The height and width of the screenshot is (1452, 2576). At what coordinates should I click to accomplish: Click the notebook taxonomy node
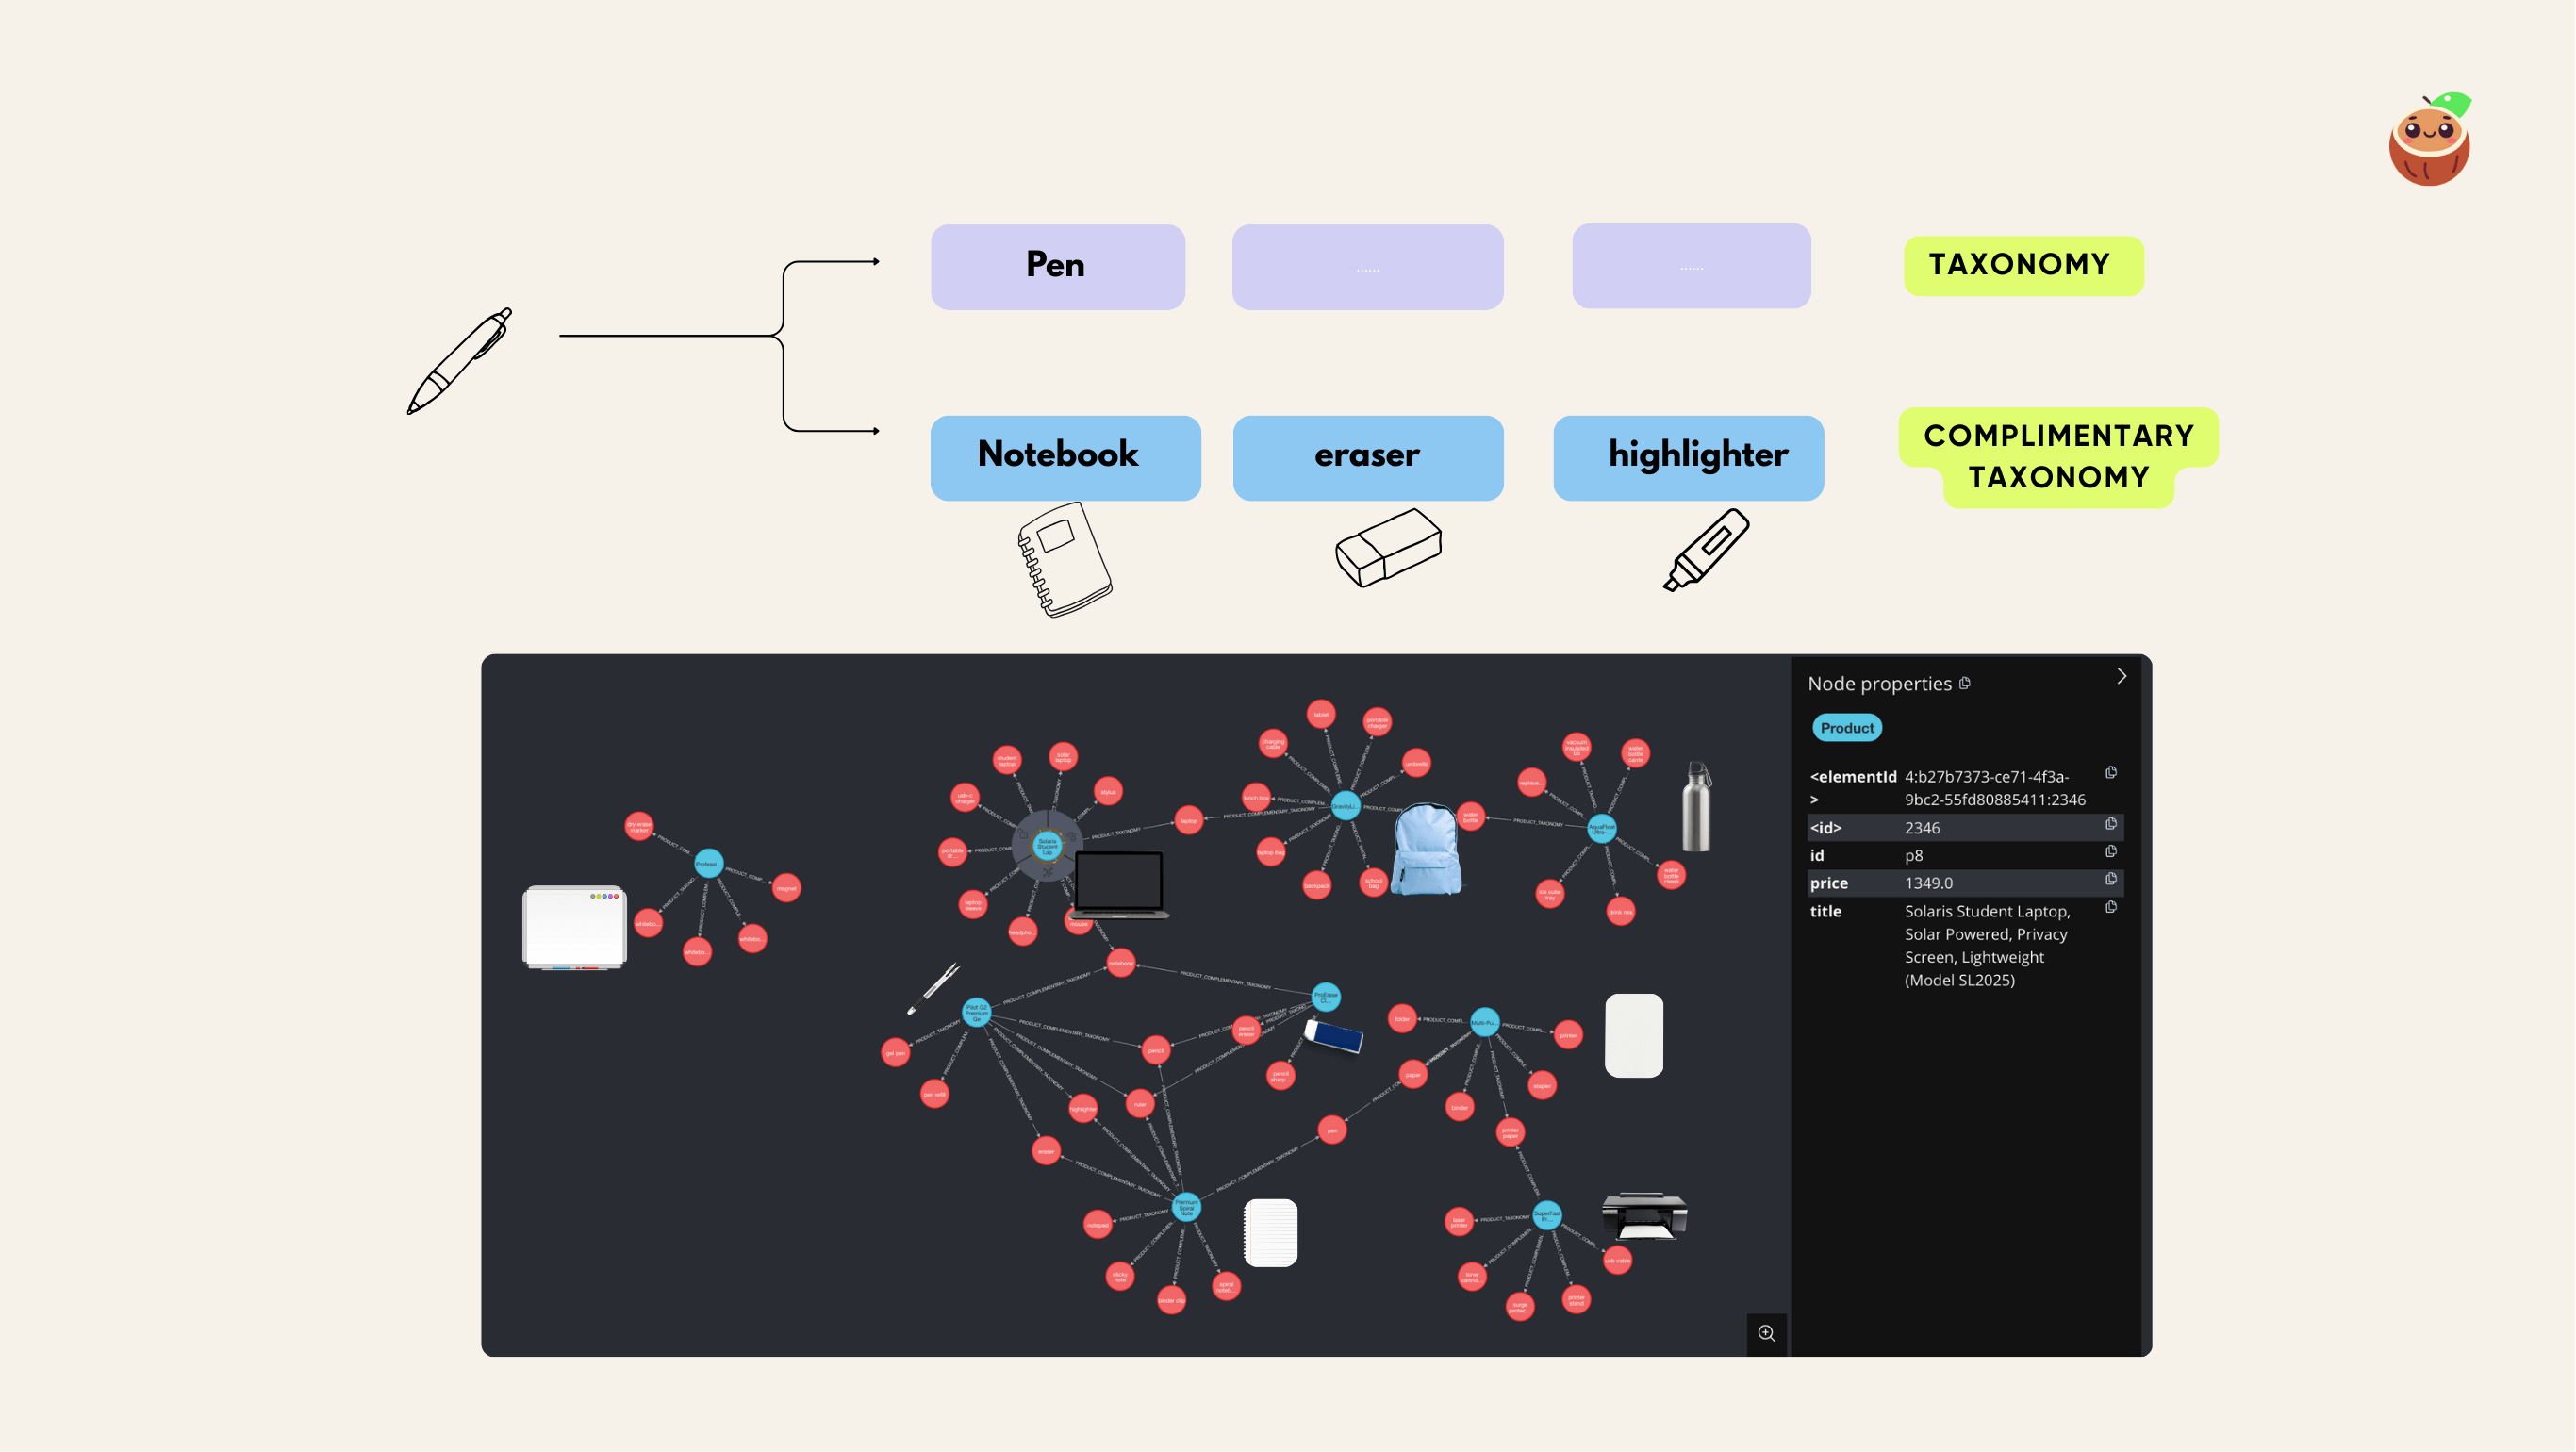pyautogui.click(x=1122, y=961)
